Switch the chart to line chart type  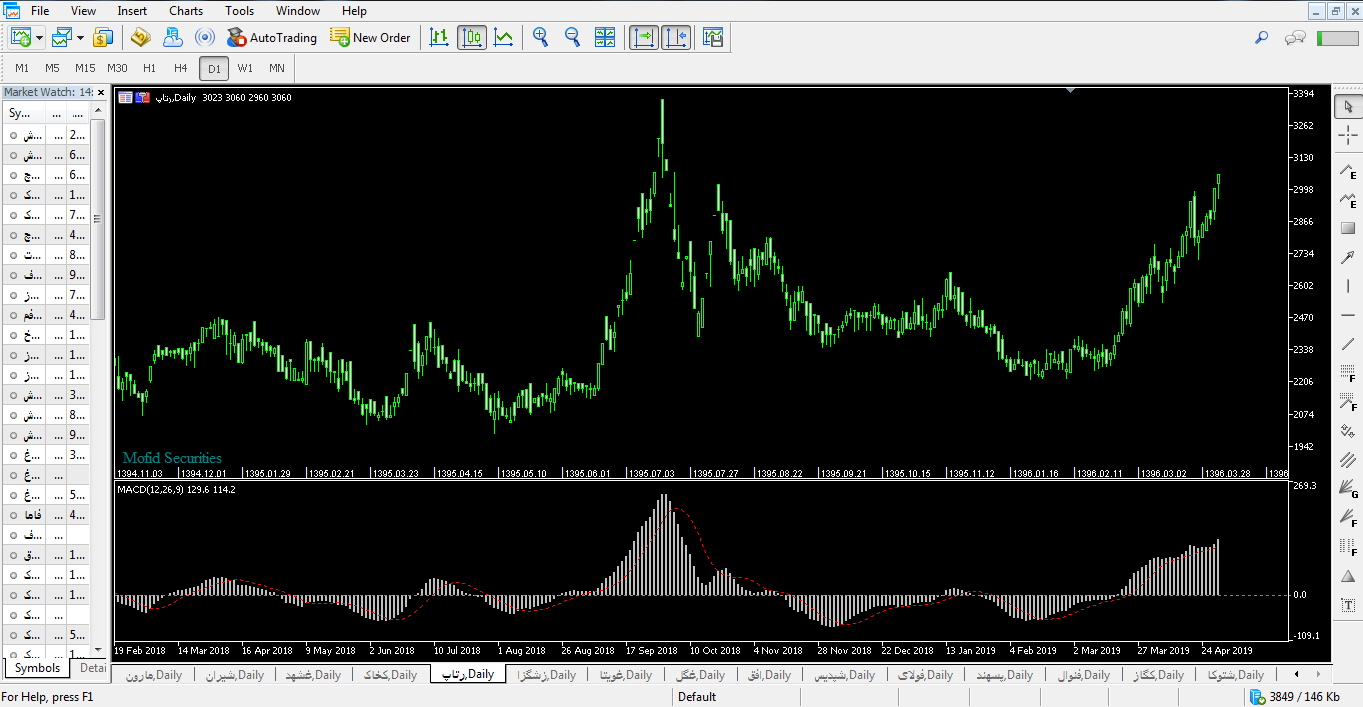pos(504,38)
